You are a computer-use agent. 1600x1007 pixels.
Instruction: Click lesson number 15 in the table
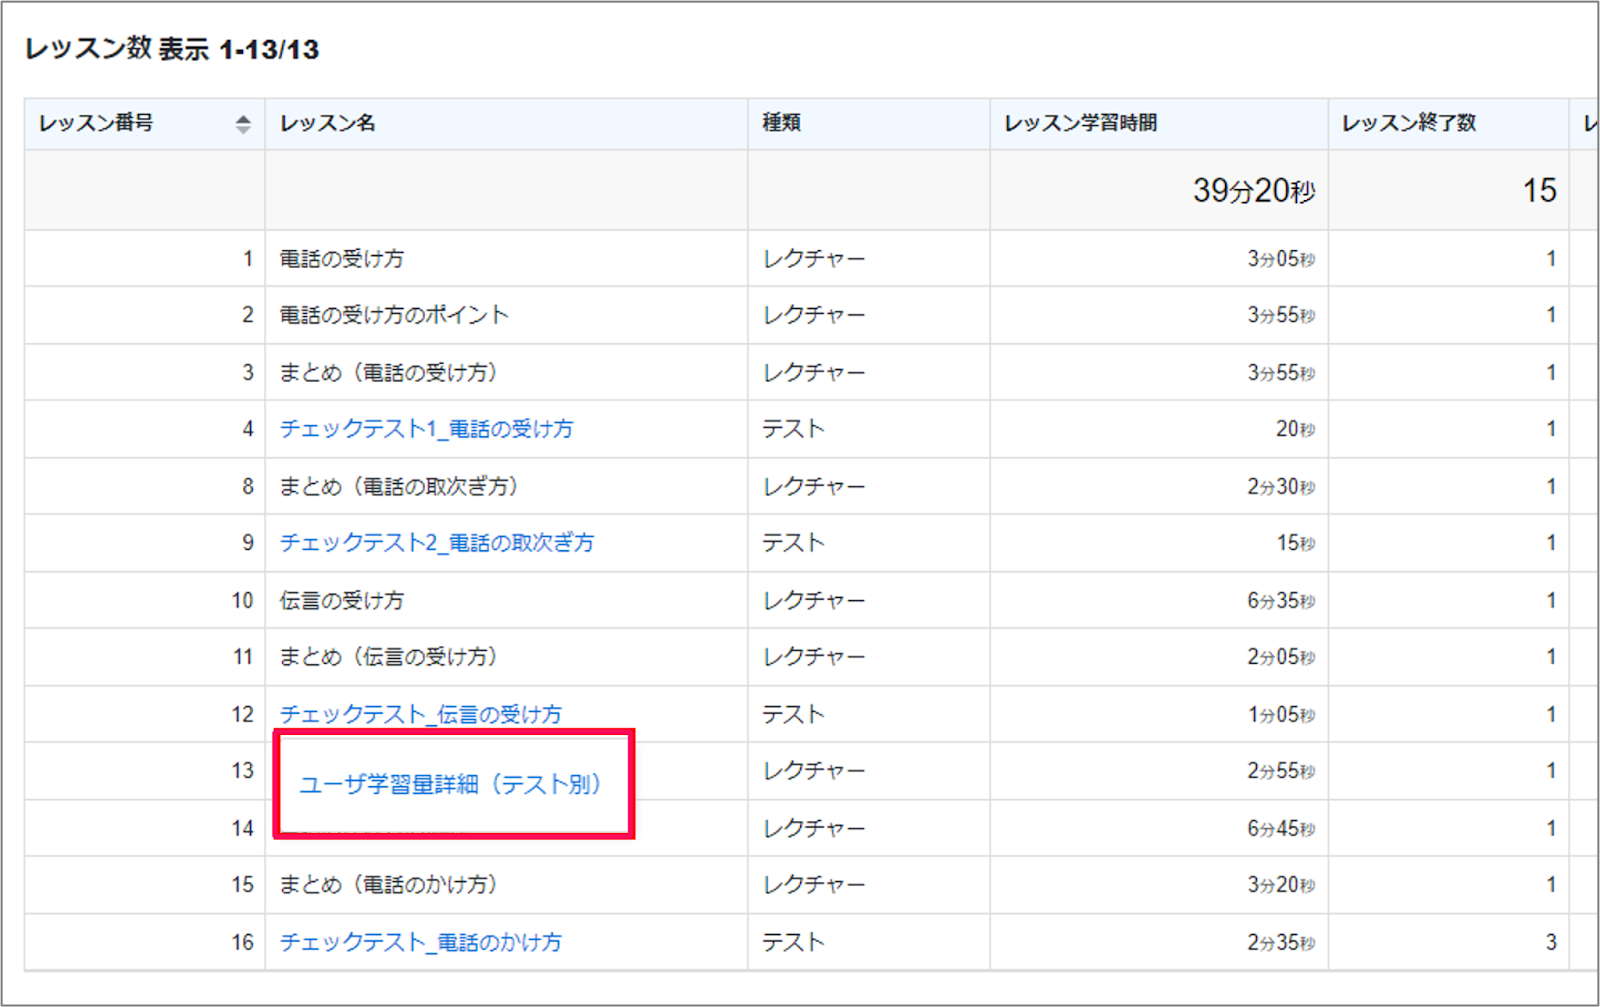243,885
